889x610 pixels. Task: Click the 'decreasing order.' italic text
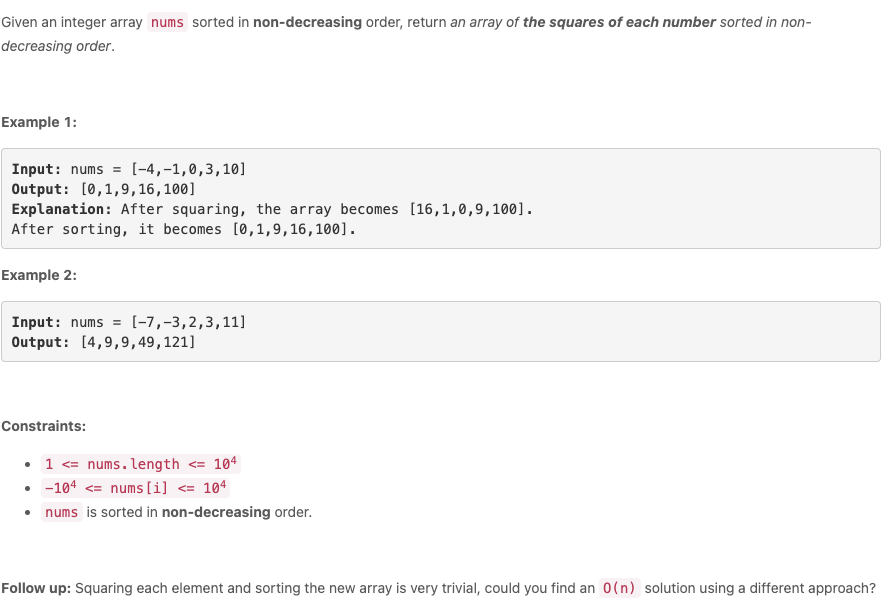tap(58, 46)
